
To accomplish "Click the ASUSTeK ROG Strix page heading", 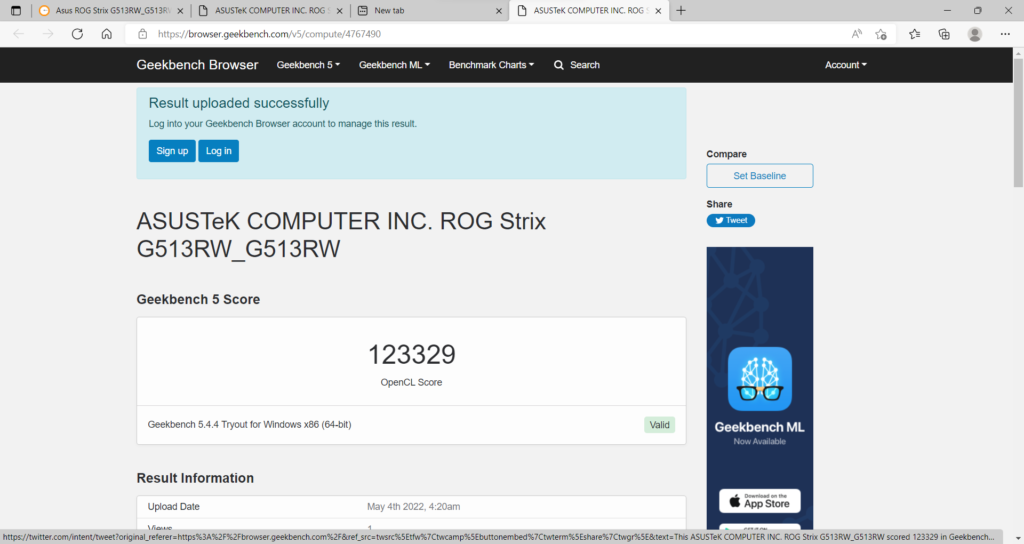I will pos(341,234).
